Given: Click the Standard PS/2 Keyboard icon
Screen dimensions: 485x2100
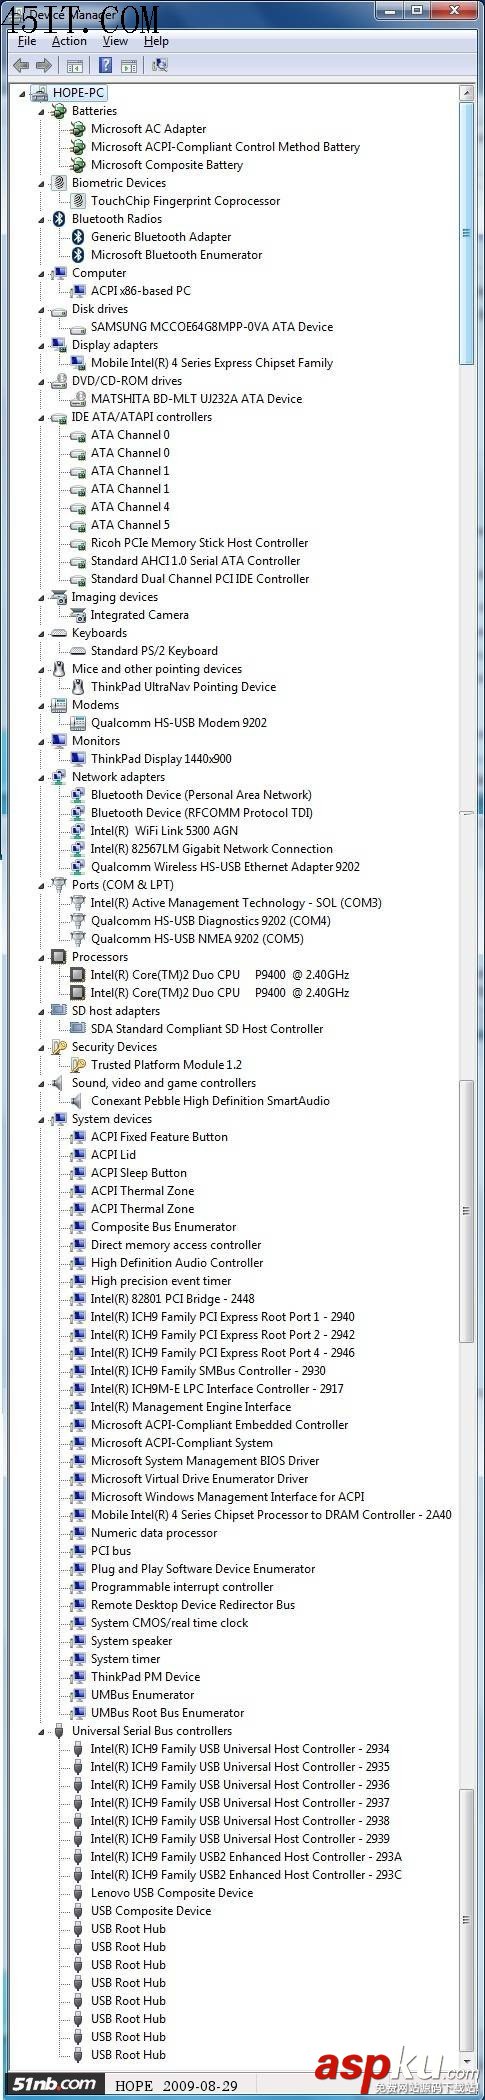Looking at the screenshot, I should [x=78, y=651].
